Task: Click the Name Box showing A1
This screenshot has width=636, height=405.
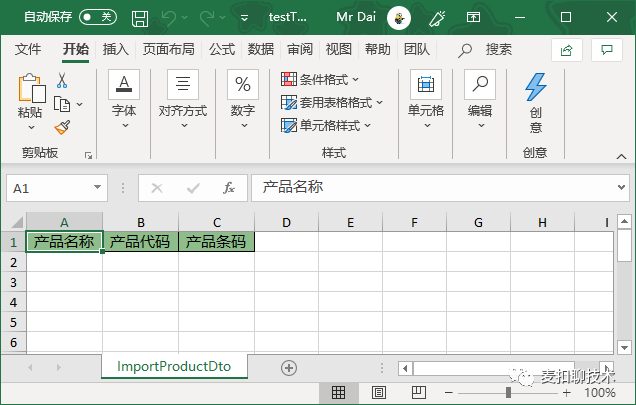Action: (x=49, y=188)
